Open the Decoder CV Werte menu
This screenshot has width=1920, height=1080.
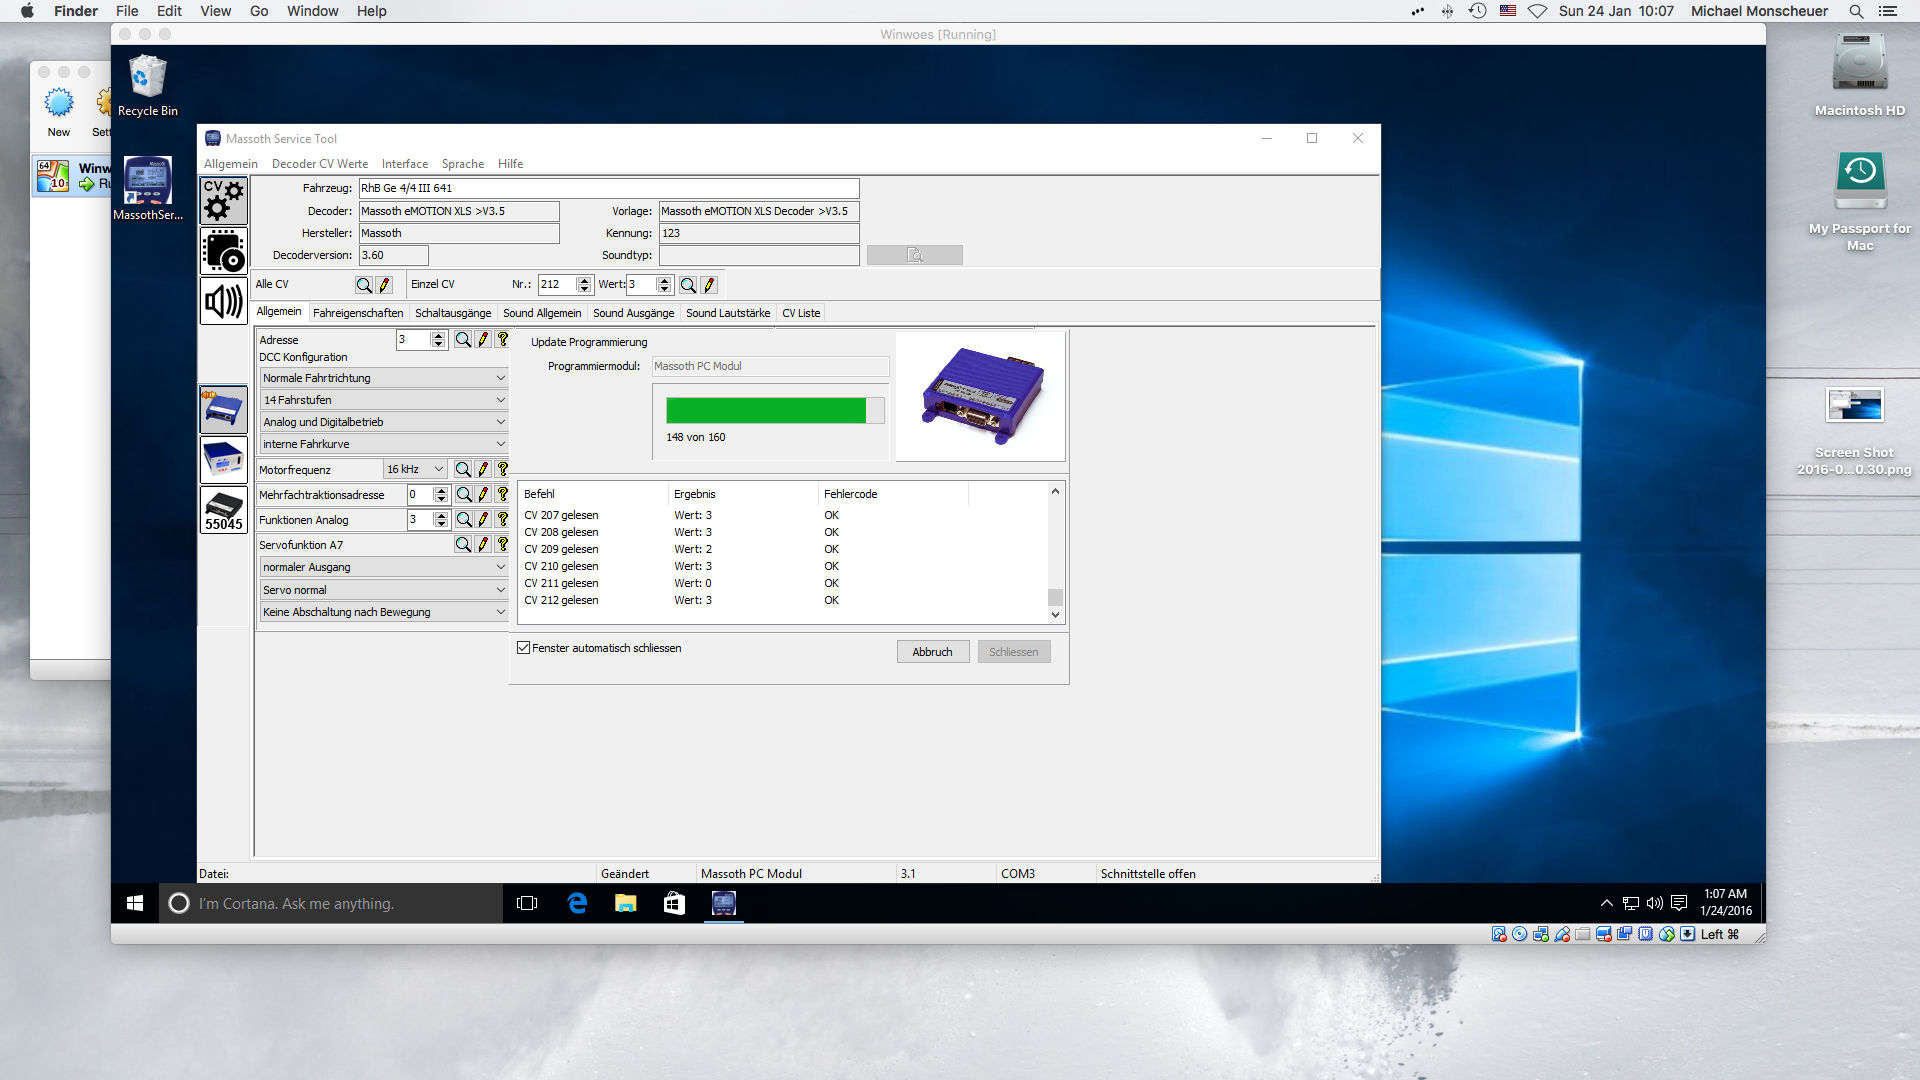pos(320,164)
